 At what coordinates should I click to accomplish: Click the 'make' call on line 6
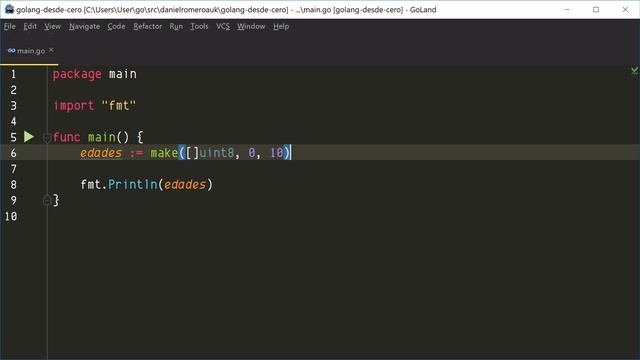tap(164, 153)
